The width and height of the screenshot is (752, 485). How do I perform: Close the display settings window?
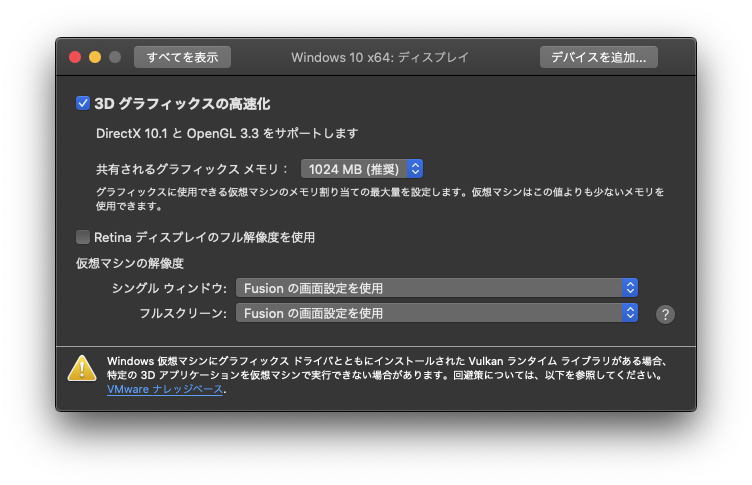point(75,57)
